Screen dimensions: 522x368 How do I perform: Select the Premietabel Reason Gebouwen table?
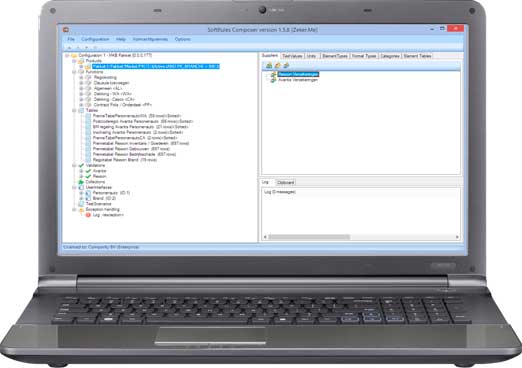pyautogui.click(x=131, y=149)
